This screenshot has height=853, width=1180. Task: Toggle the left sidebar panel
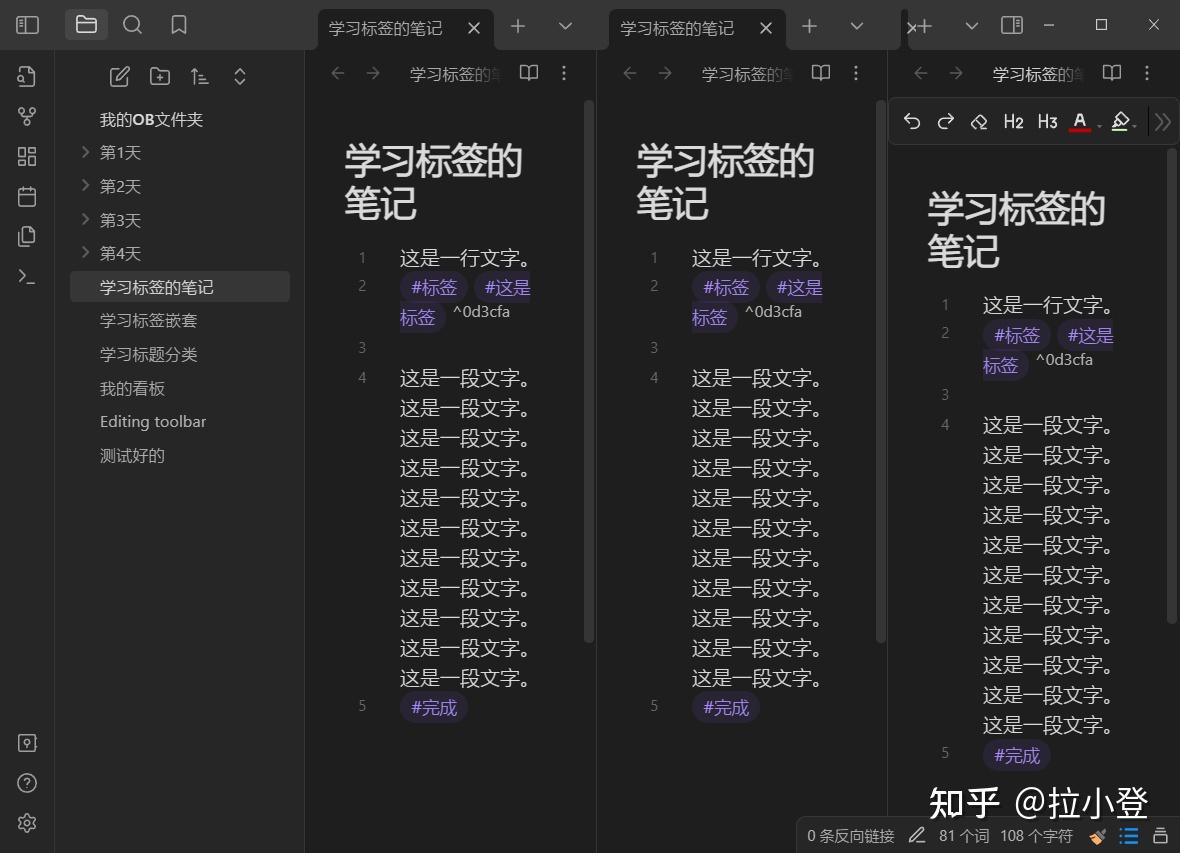[x=27, y=25]
